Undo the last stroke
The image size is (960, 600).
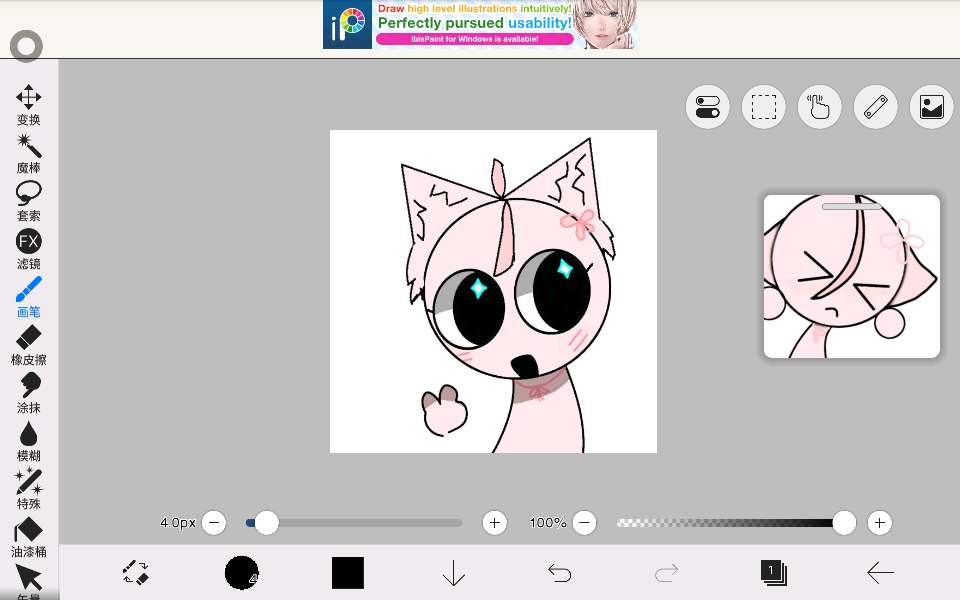click(x=560, y=573)
